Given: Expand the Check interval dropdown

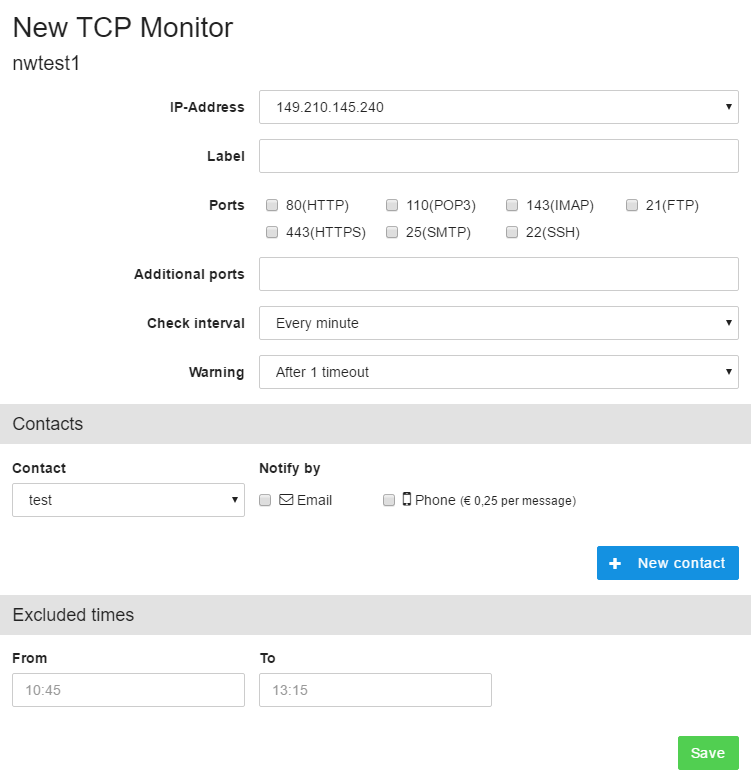Looking at the screenshot, I should point(499,323).
